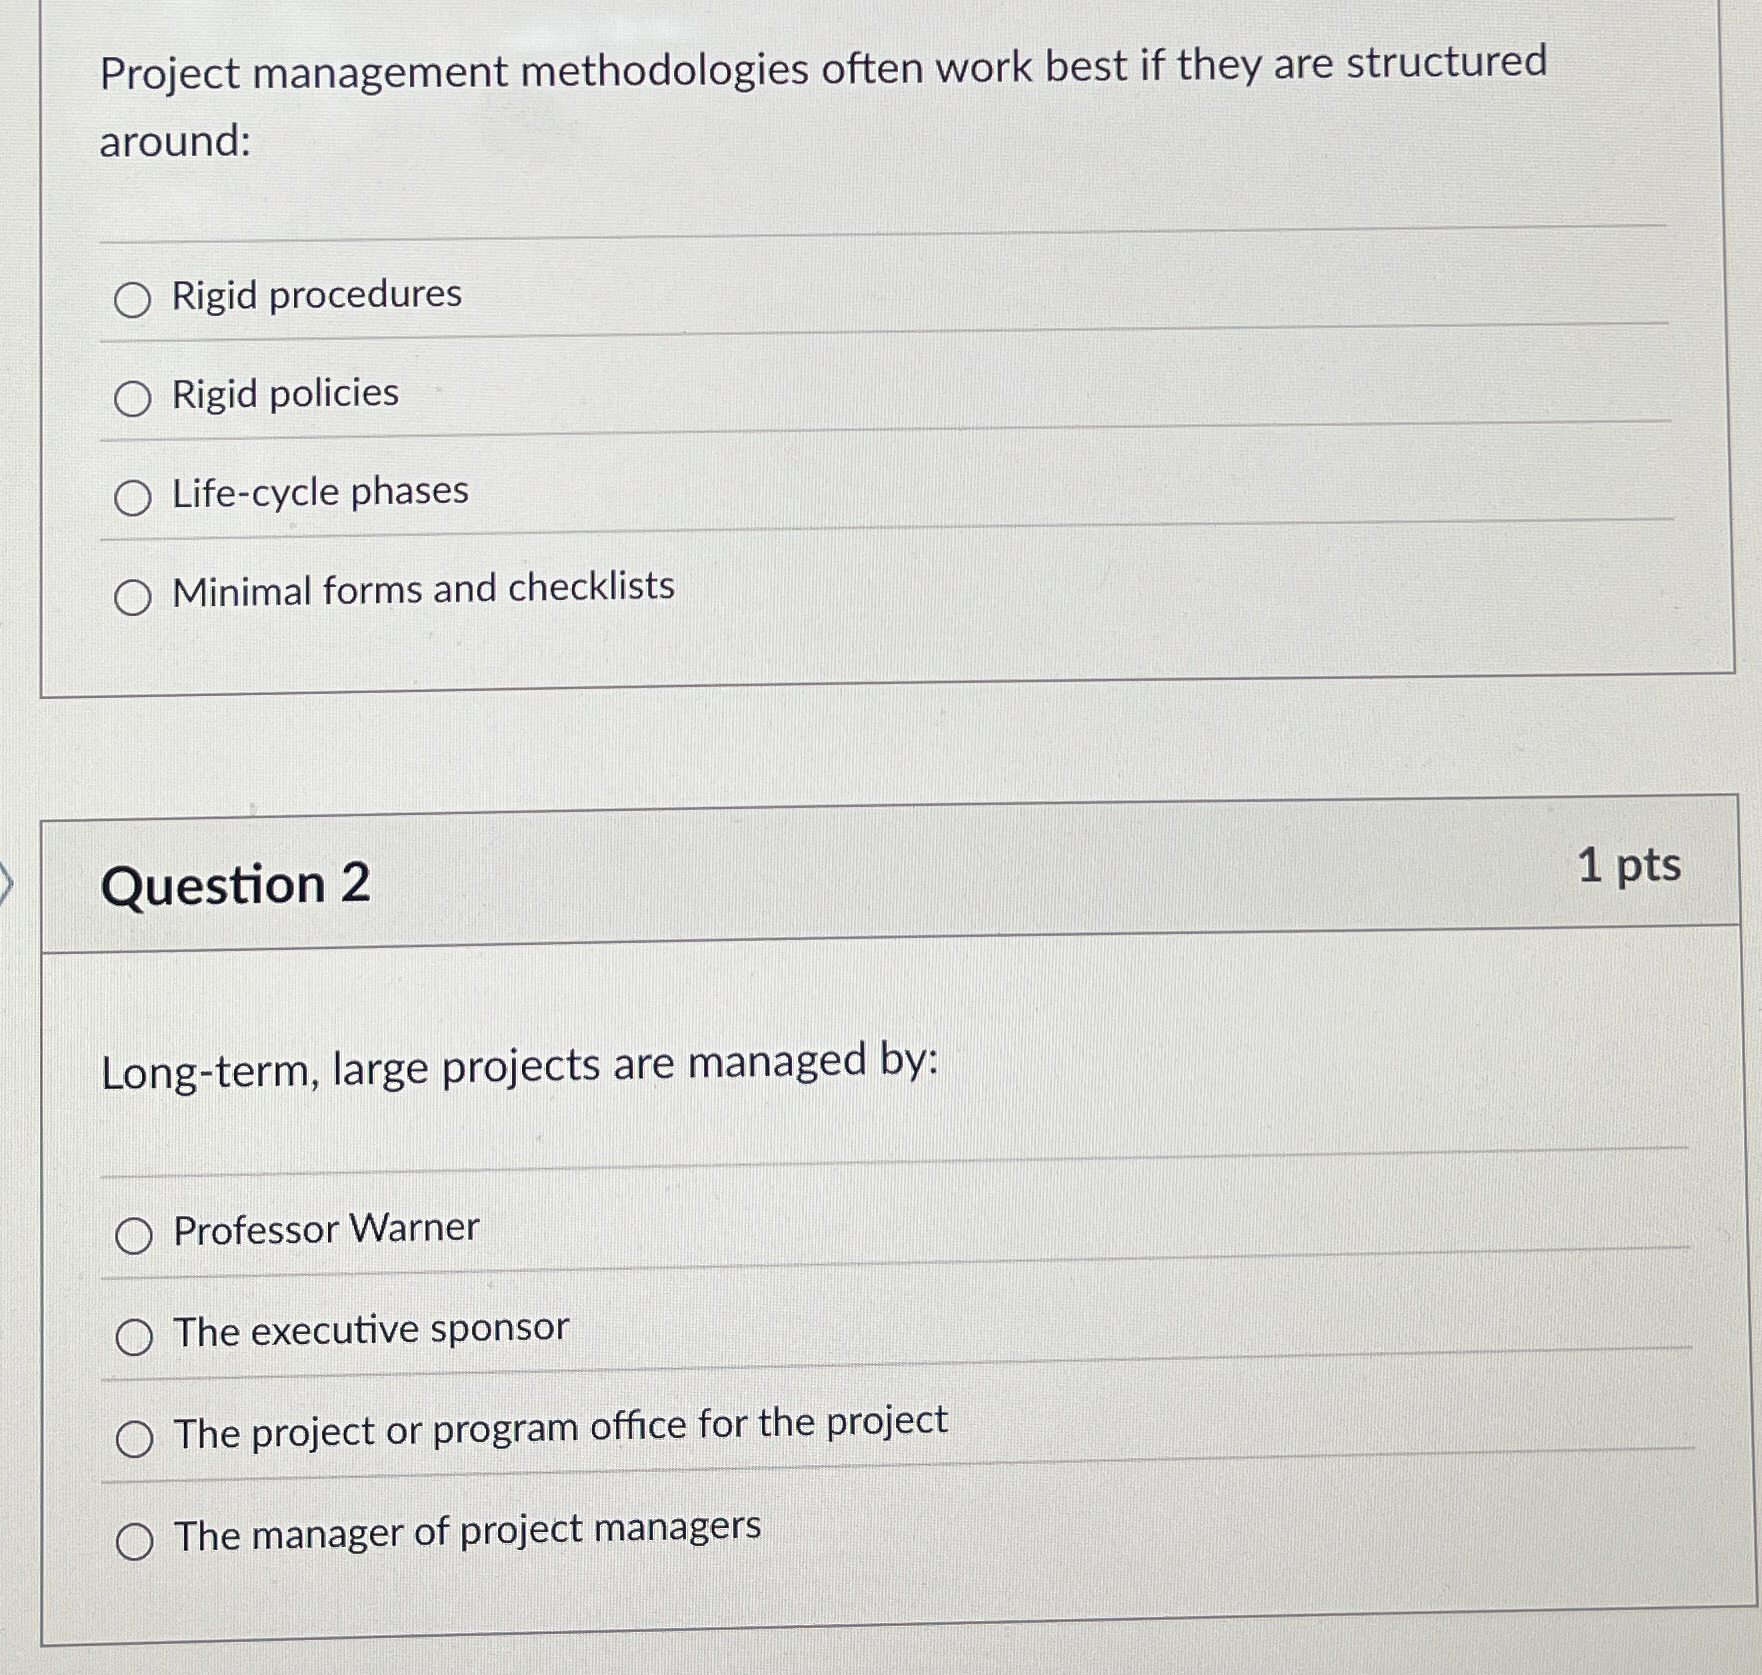Click the "Professor Warner" answer label text
This screenshot has height=1675, width=1762.
point(324,1231)
